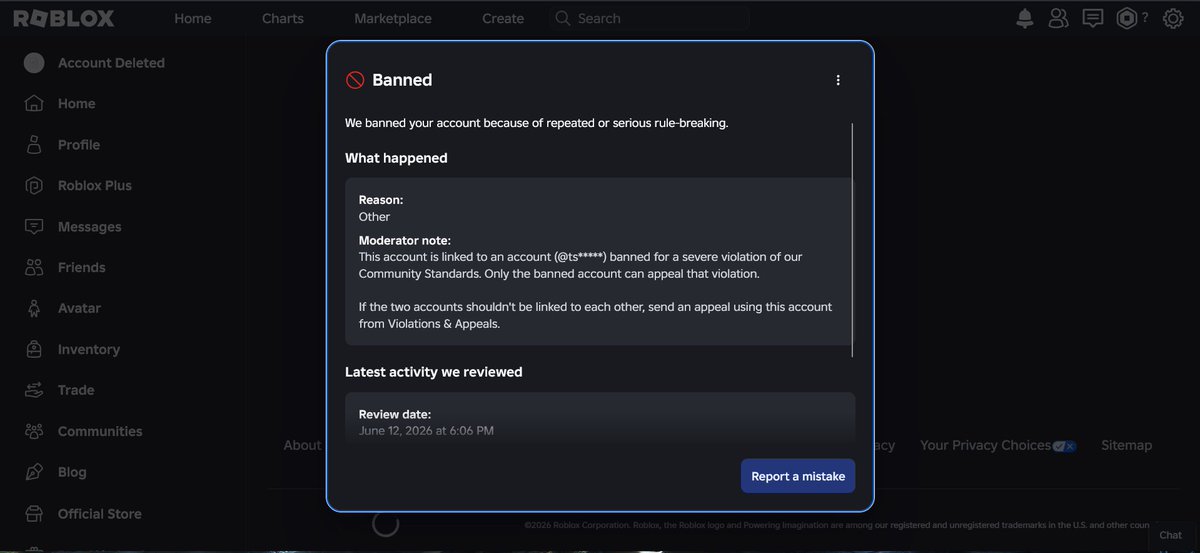
Task: Click the Report a mistake button
Action: tap(798, 476)
